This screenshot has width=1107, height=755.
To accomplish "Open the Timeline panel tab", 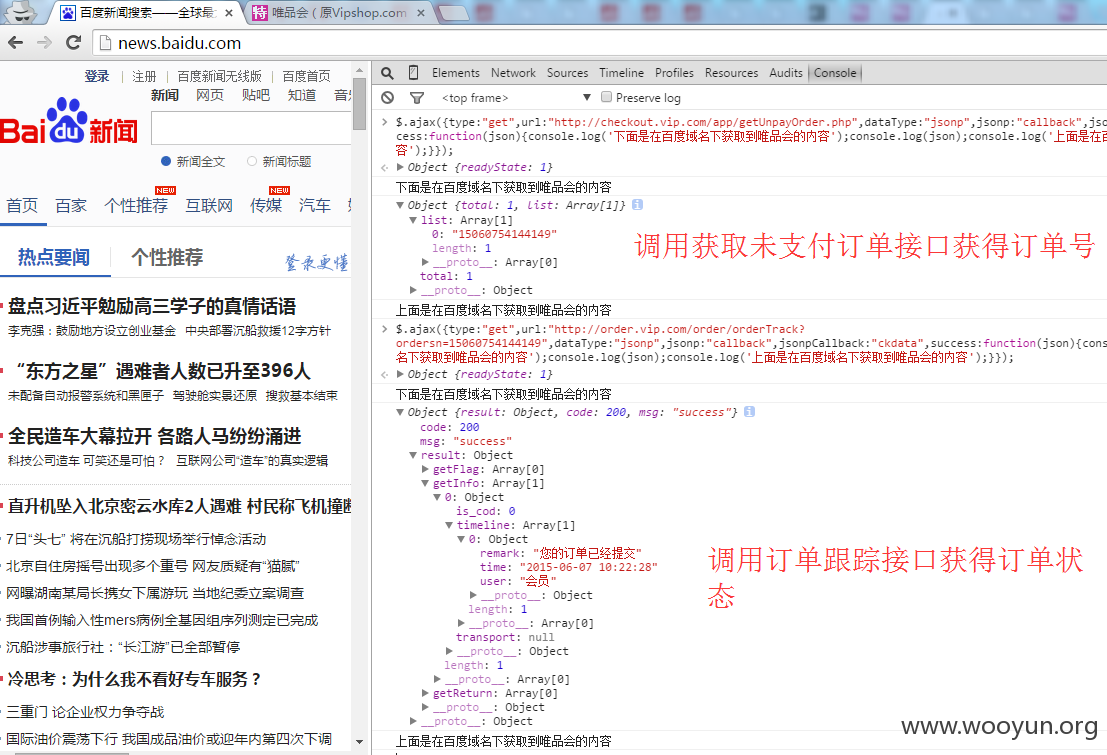I will (621, 73).
